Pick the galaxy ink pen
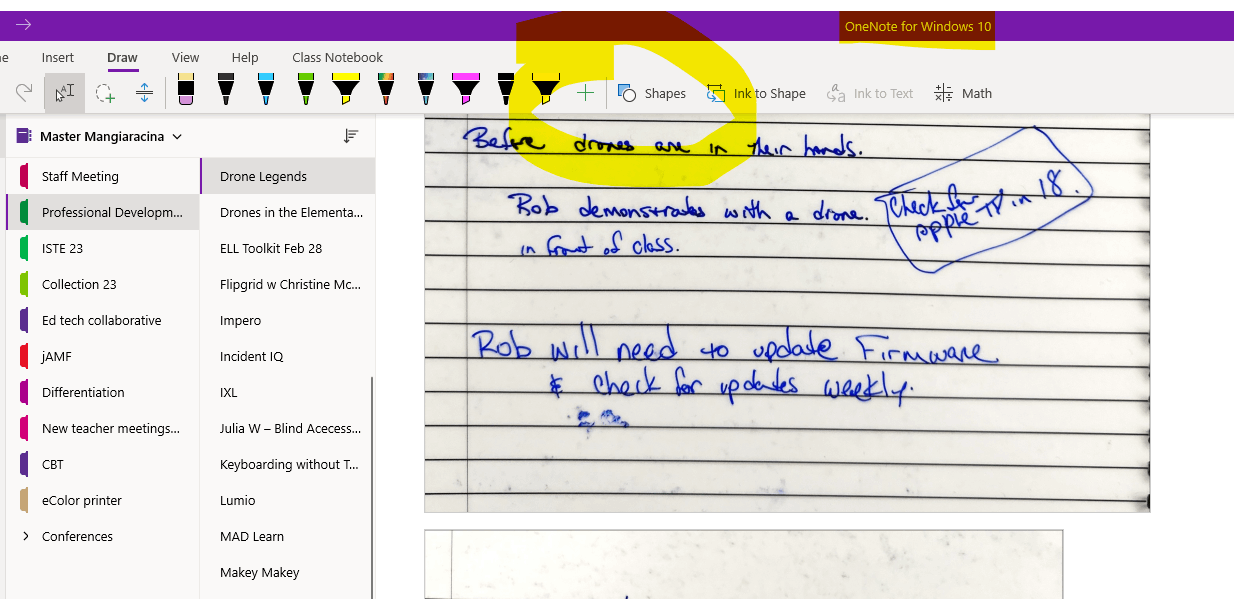The width and height of the screenshot is (1234, 599). pyautogui.click(x=426, y=90)
